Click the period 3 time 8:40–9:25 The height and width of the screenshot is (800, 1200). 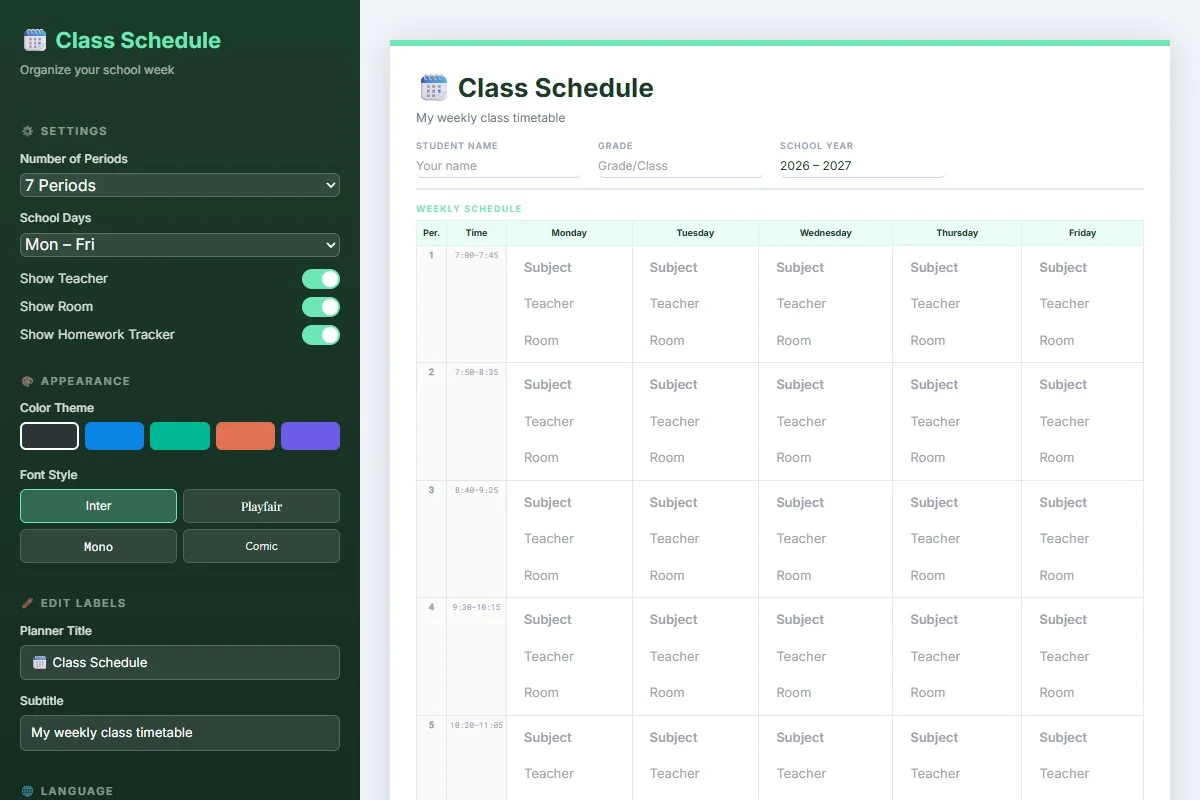tap(476, 490)
